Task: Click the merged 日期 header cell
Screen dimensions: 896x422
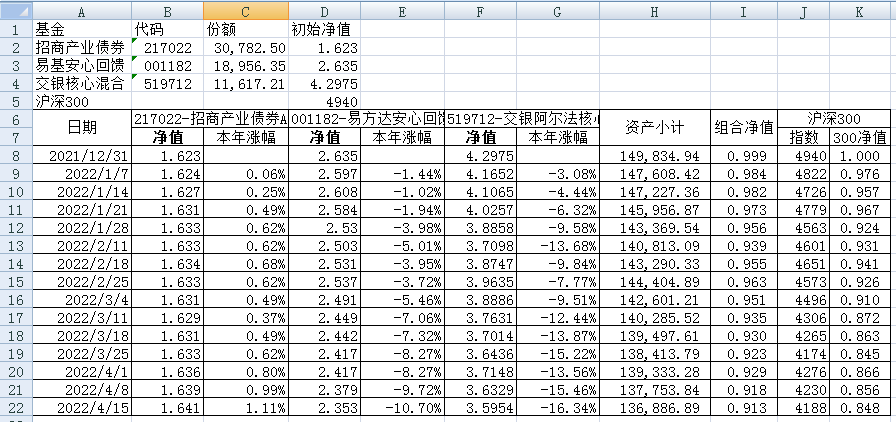Action: pos(82,129)
